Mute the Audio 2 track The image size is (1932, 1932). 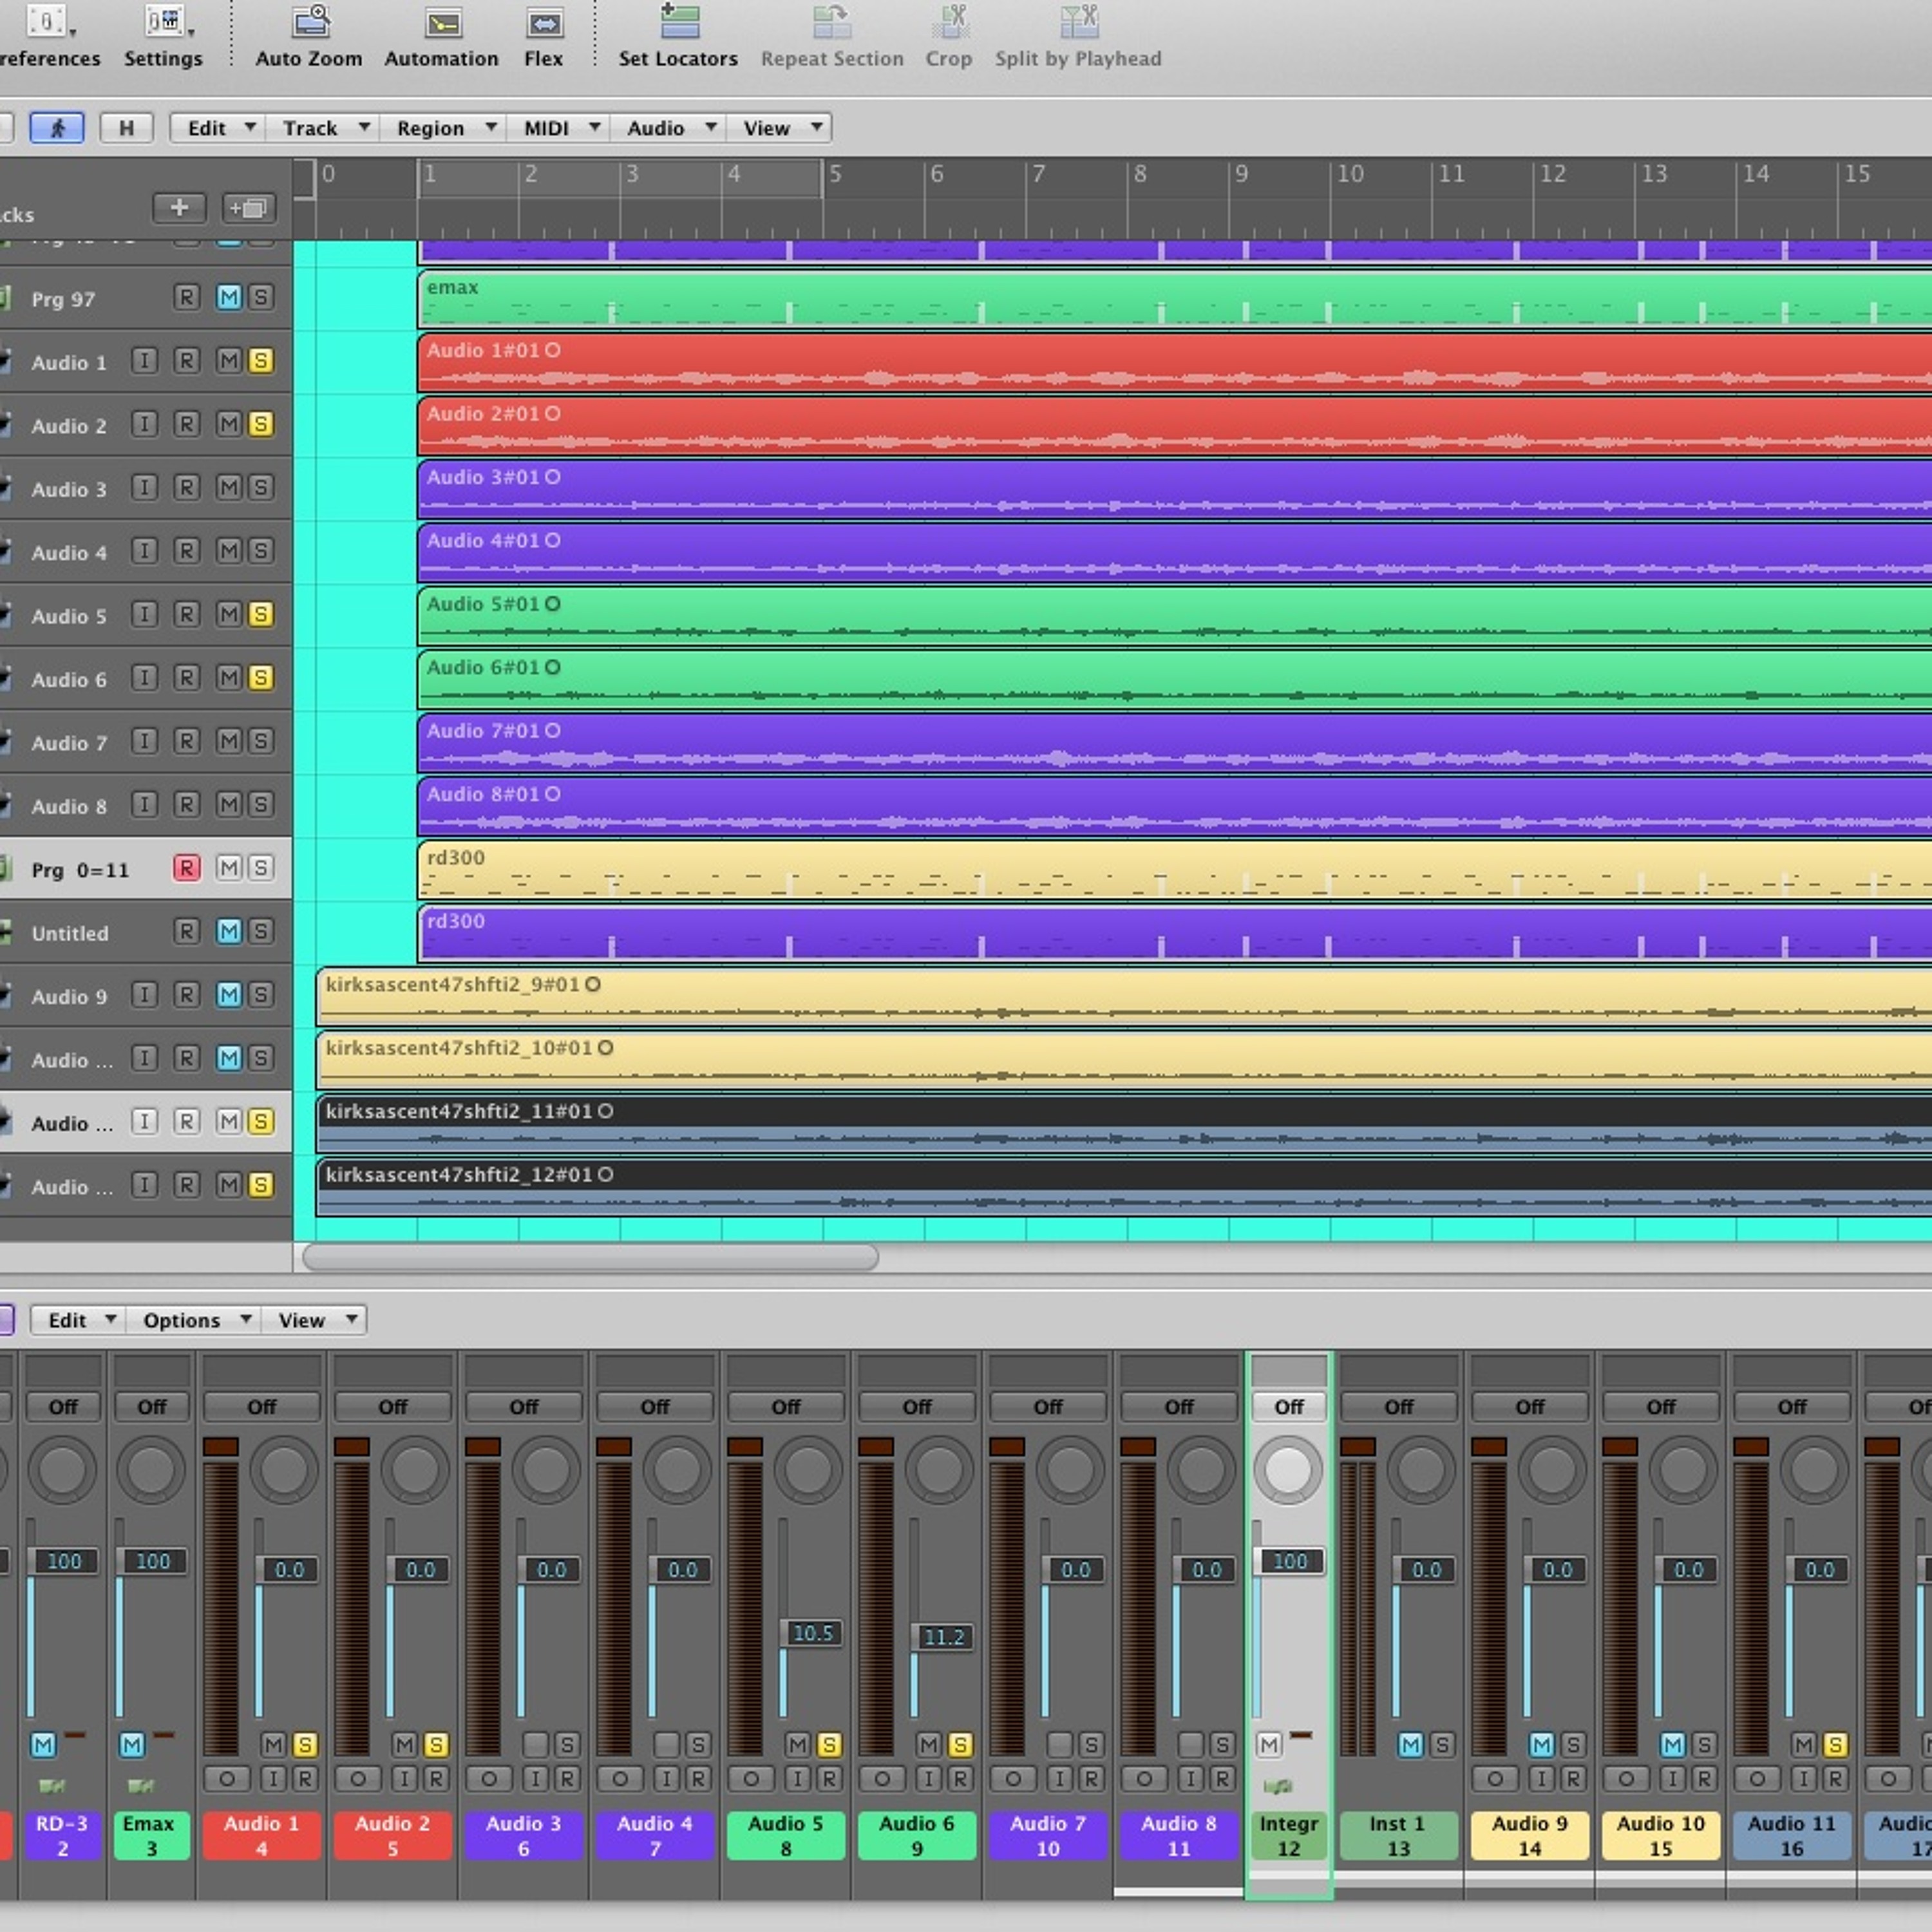click(x=229, y=424)
